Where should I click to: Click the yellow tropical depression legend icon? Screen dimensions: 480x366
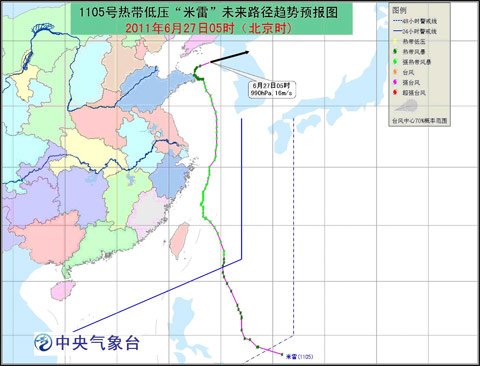tap(396, 42)
